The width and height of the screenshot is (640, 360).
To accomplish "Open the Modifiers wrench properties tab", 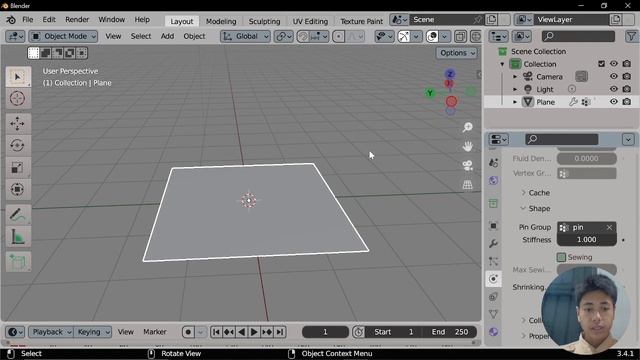I will click(x=493, y=244).
